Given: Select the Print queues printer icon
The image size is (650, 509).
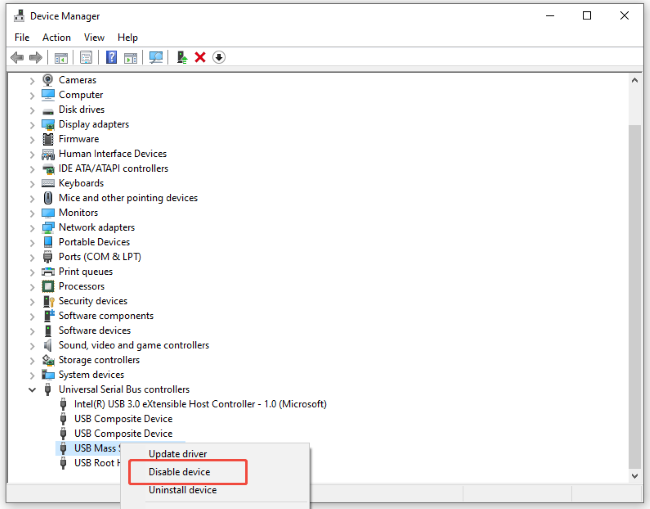Looking at the screenshot, I should point(48,271).
